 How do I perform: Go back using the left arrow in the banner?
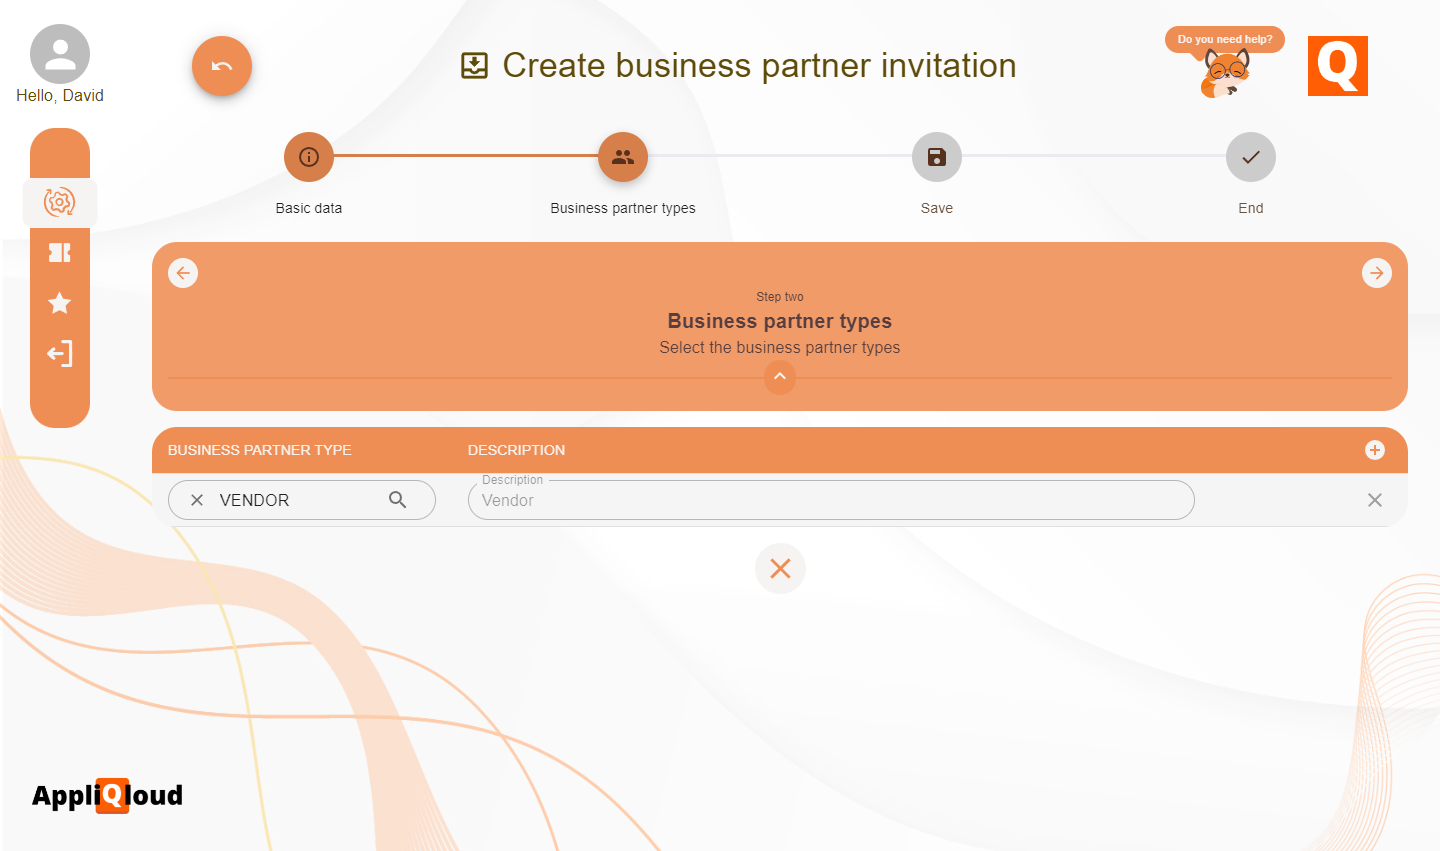click(183, 272)
